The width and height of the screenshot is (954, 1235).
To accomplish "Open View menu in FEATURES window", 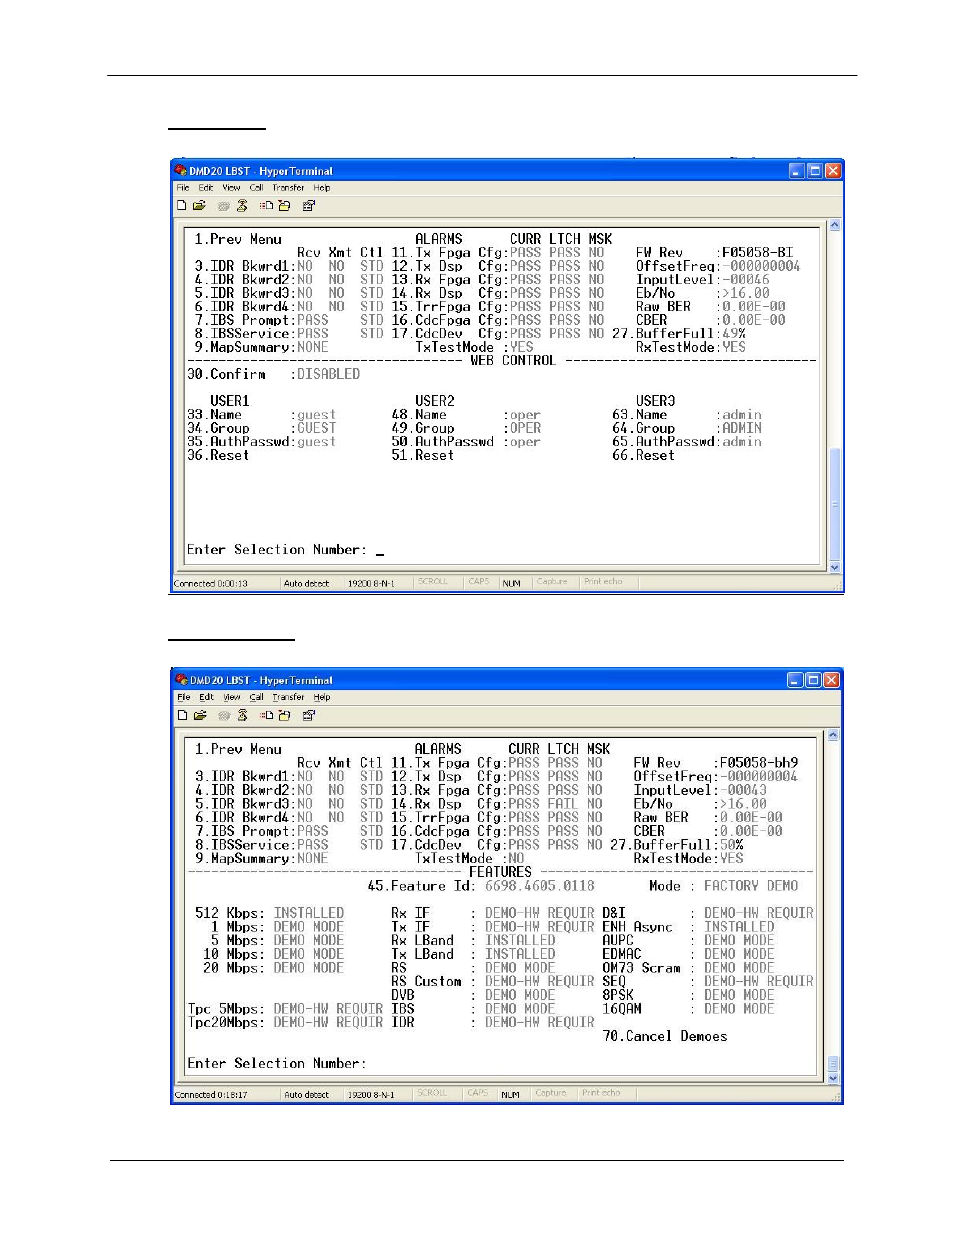I will 232,698.
